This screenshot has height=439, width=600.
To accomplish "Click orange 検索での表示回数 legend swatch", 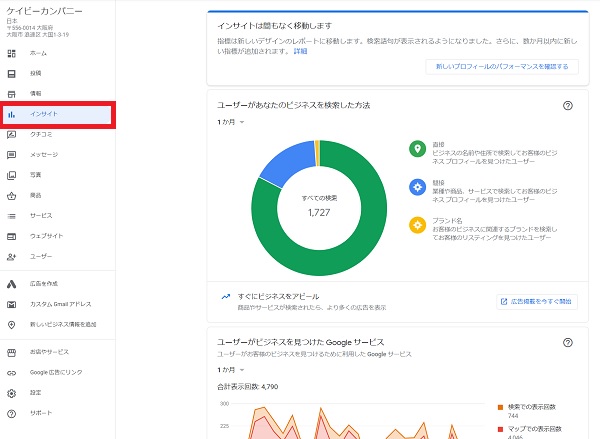I will [x=500, y=407].
